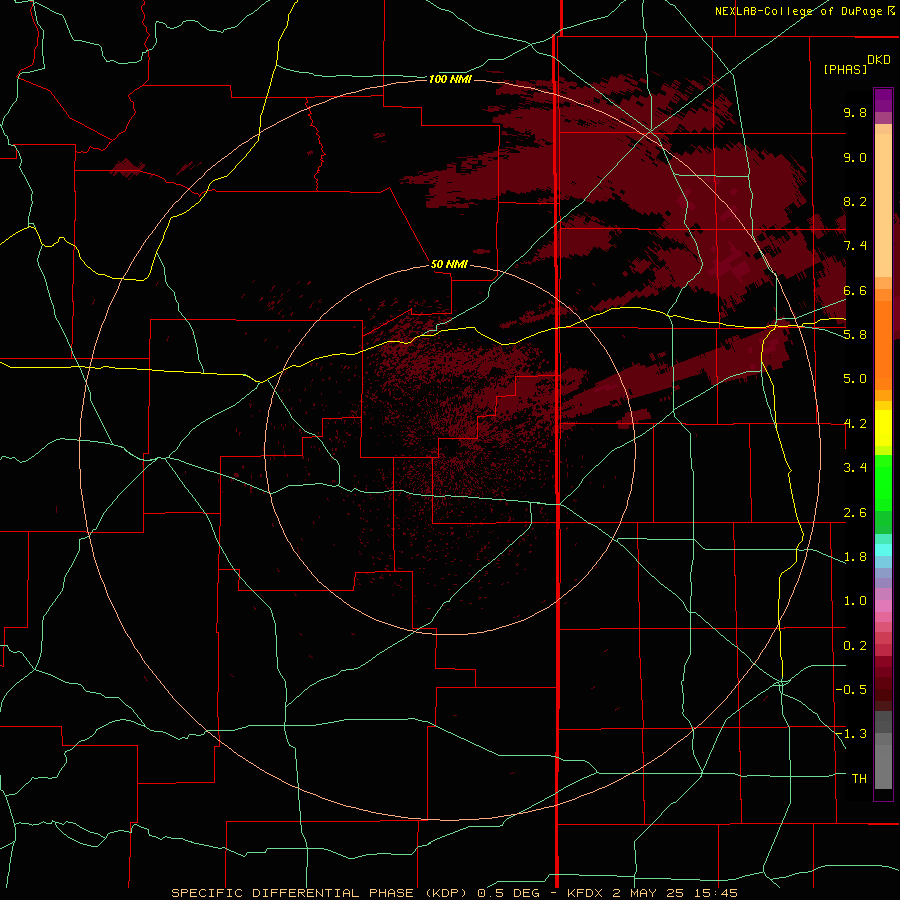Image resolution: width=900 pixels, height=900 pixels.
Task: Click the 3.4 value on color scale
Action: coord(855,468)
